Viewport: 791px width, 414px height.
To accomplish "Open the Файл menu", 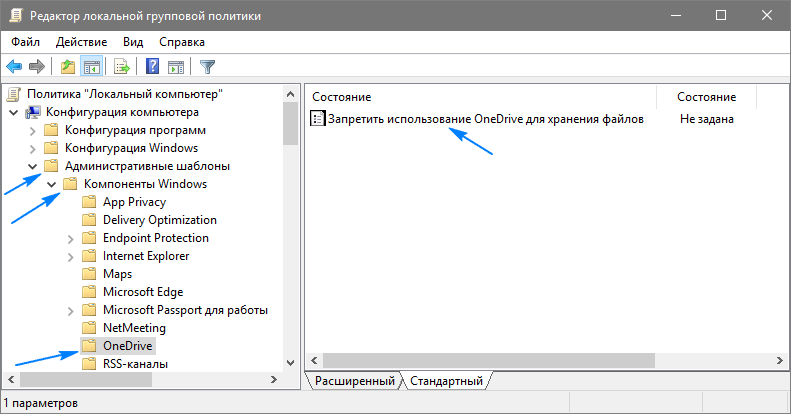I will point(25,42).
